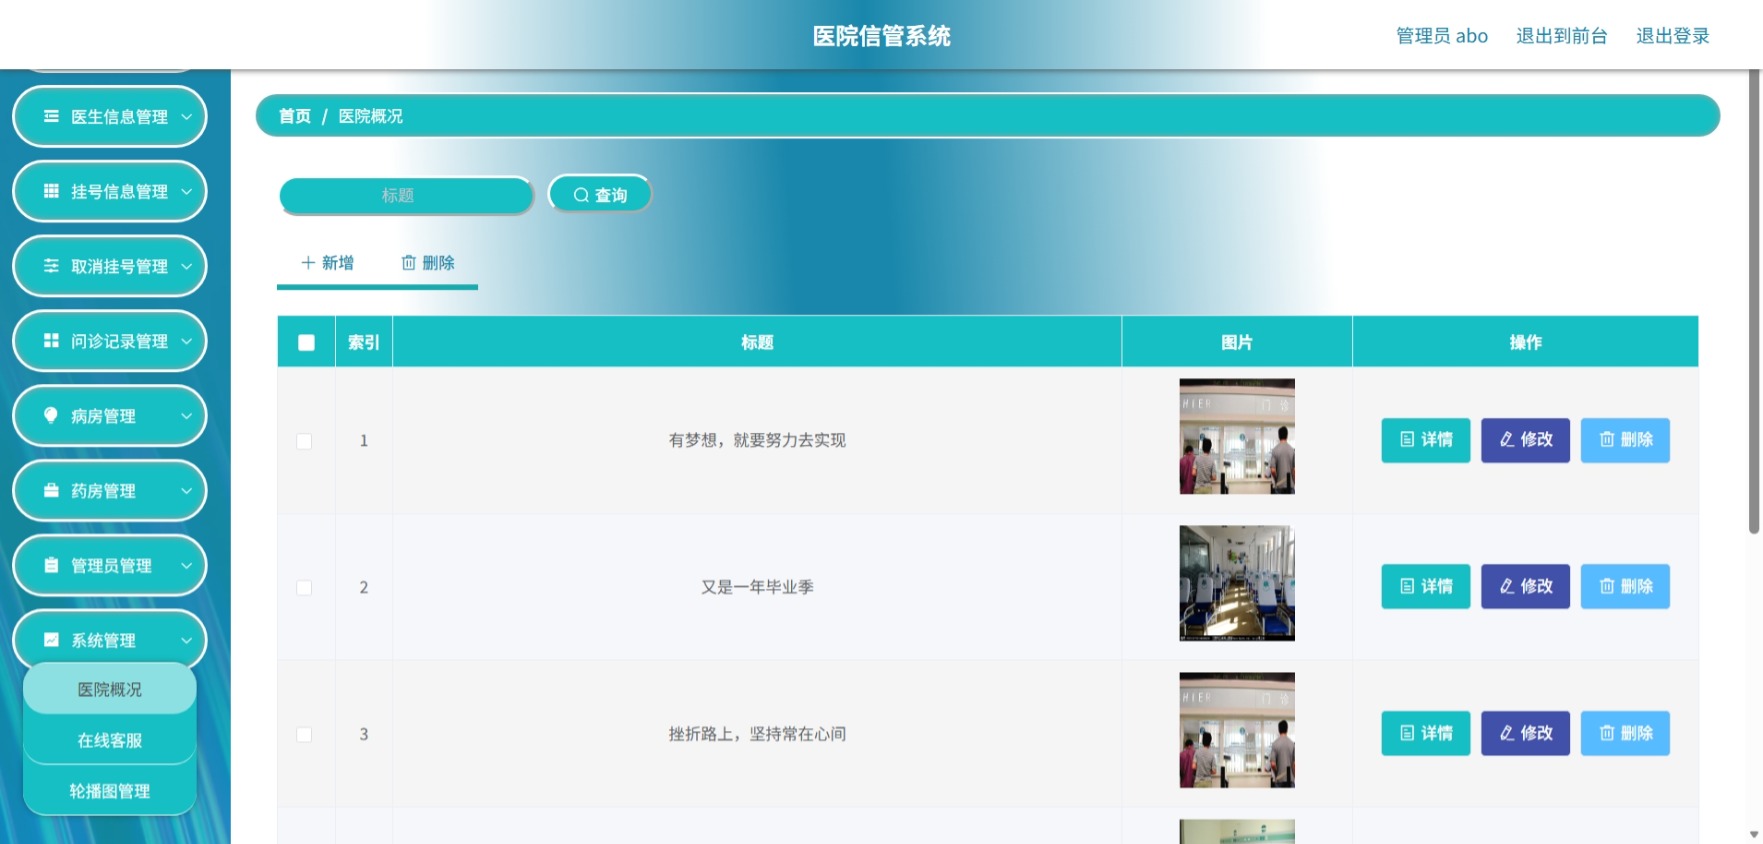Image resolution: width=1763 pixels, height=844 pixels.
Task: Expand 病房管理 with its chevron
Action: point(186,415)
